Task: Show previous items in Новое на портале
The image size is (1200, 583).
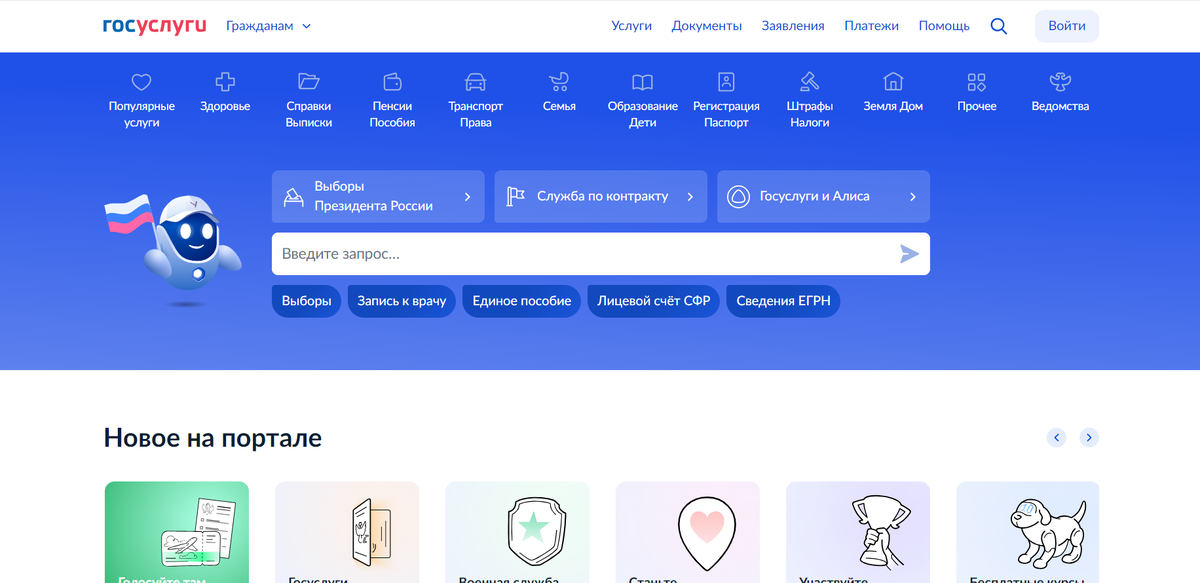Action: tap(1057, 437)
